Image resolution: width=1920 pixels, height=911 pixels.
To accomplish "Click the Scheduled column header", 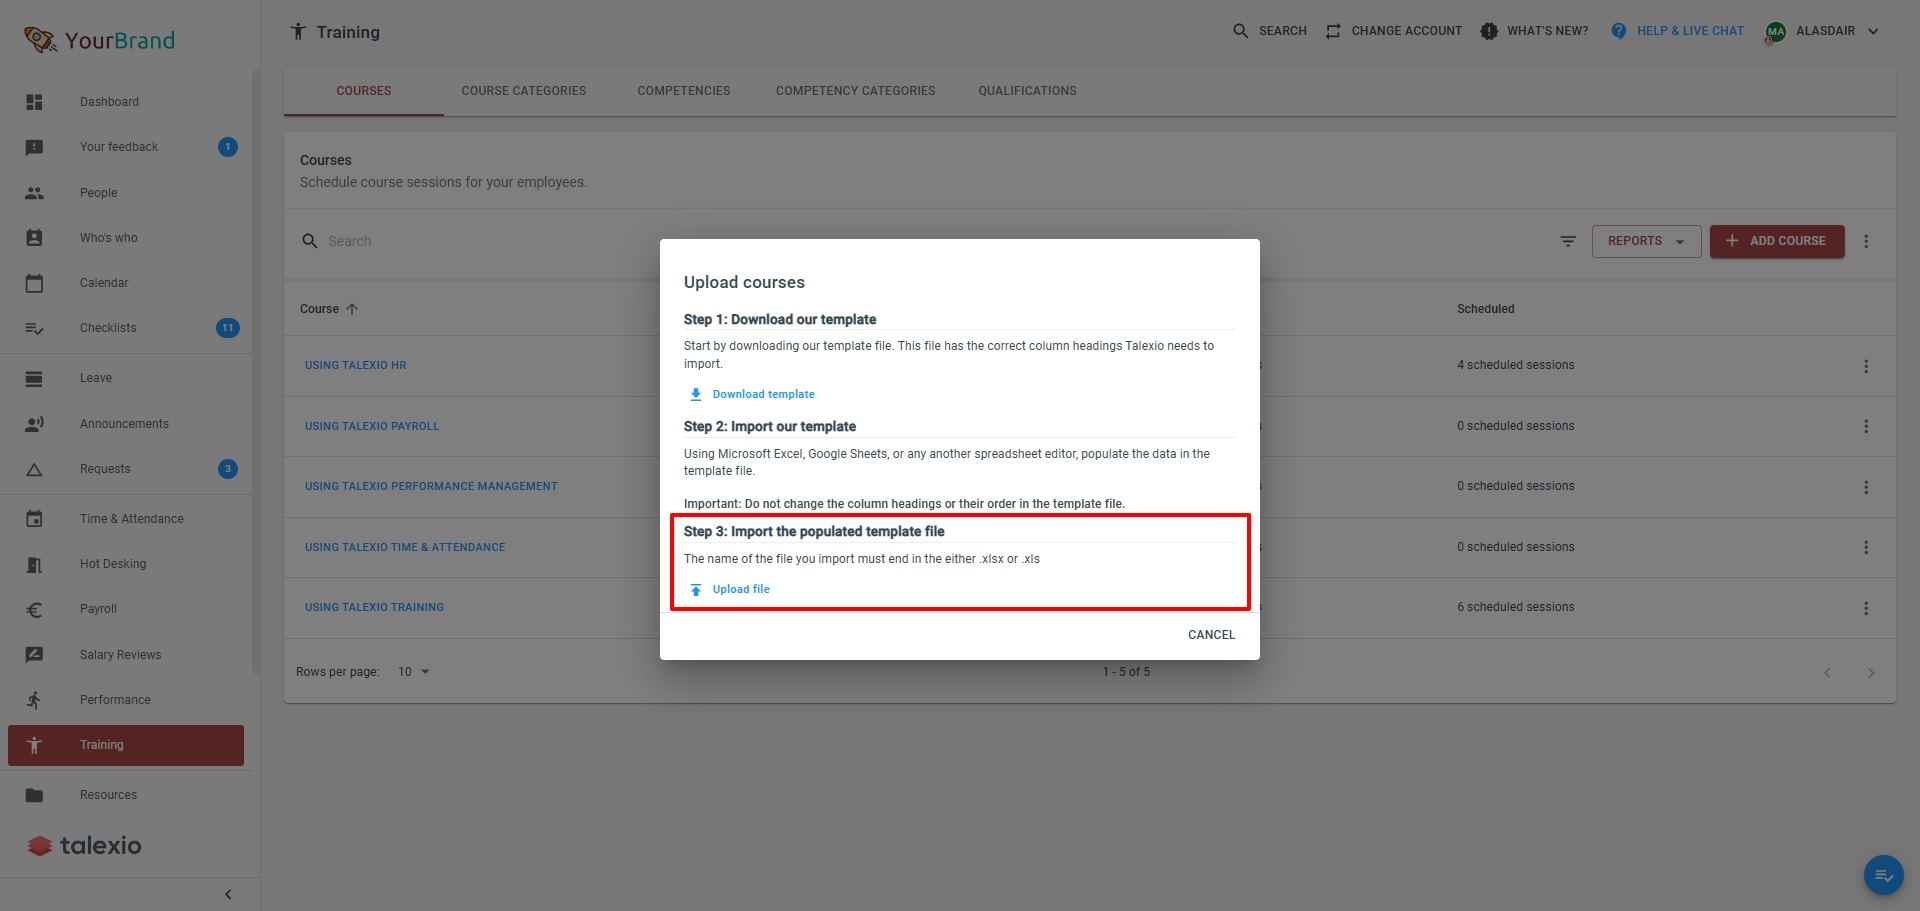I will click(1486, 309).
